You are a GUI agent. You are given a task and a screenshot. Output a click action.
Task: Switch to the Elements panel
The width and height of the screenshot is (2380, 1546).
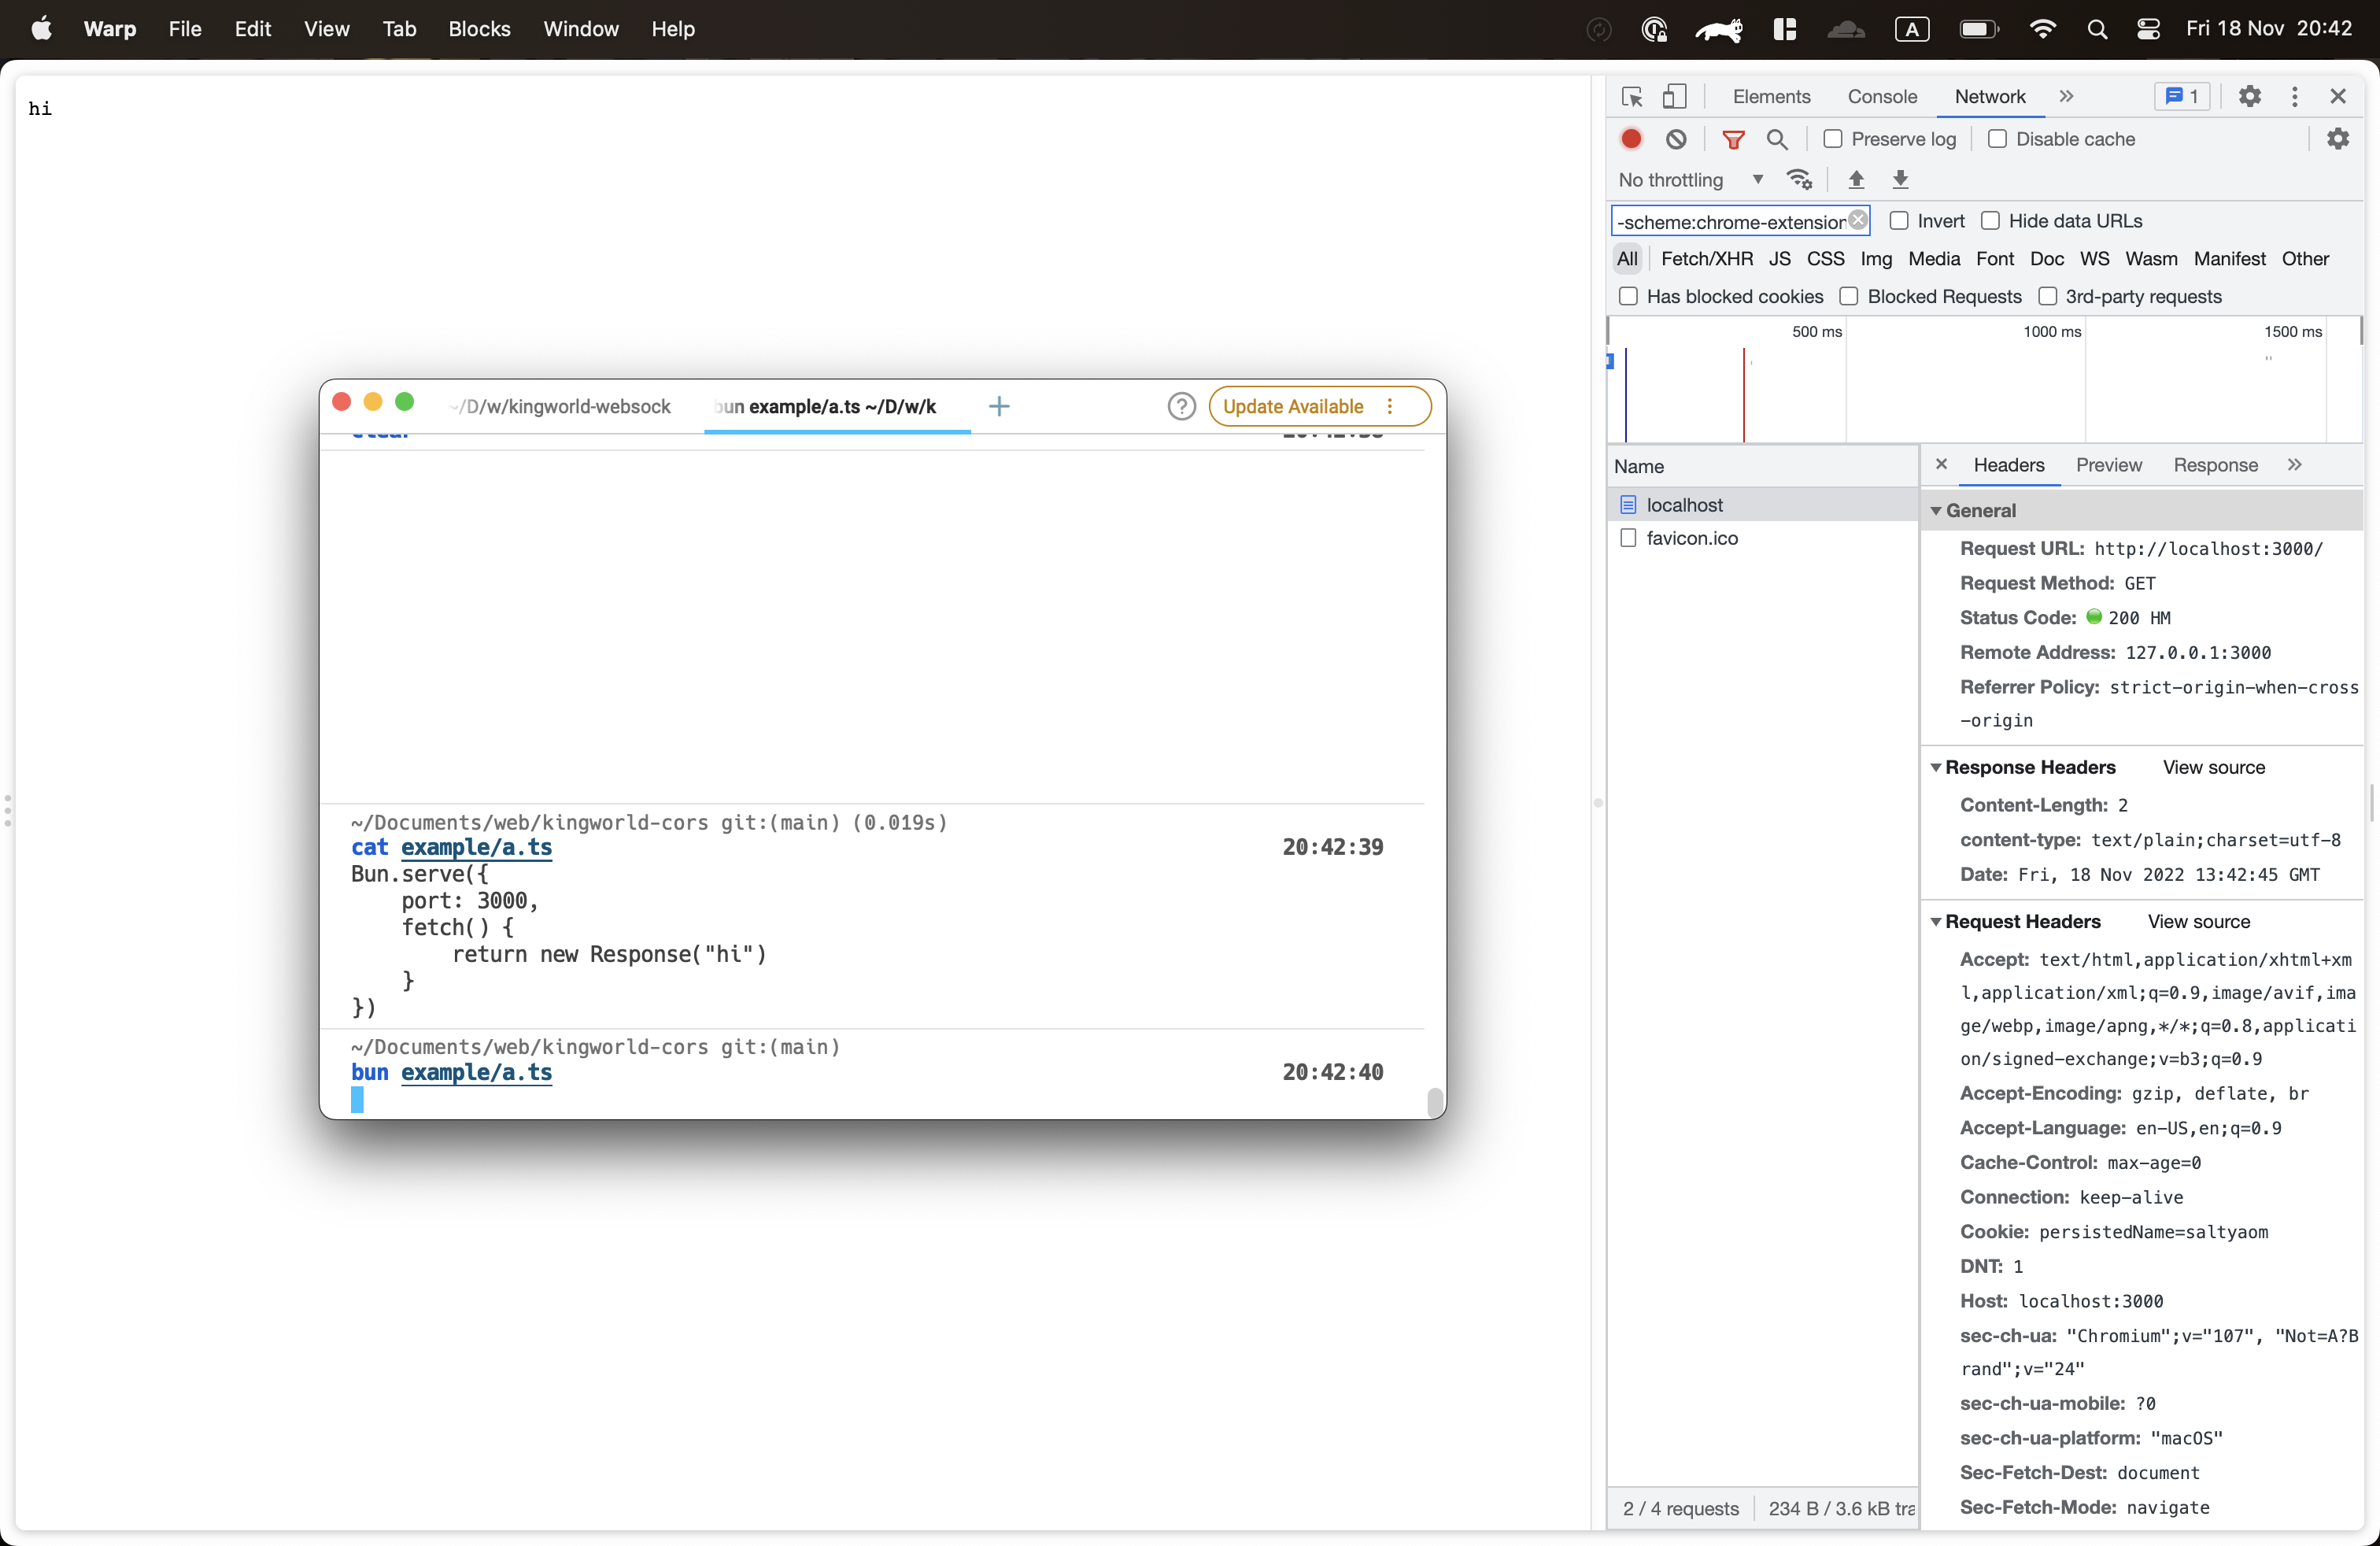(x=1771, y=96)
